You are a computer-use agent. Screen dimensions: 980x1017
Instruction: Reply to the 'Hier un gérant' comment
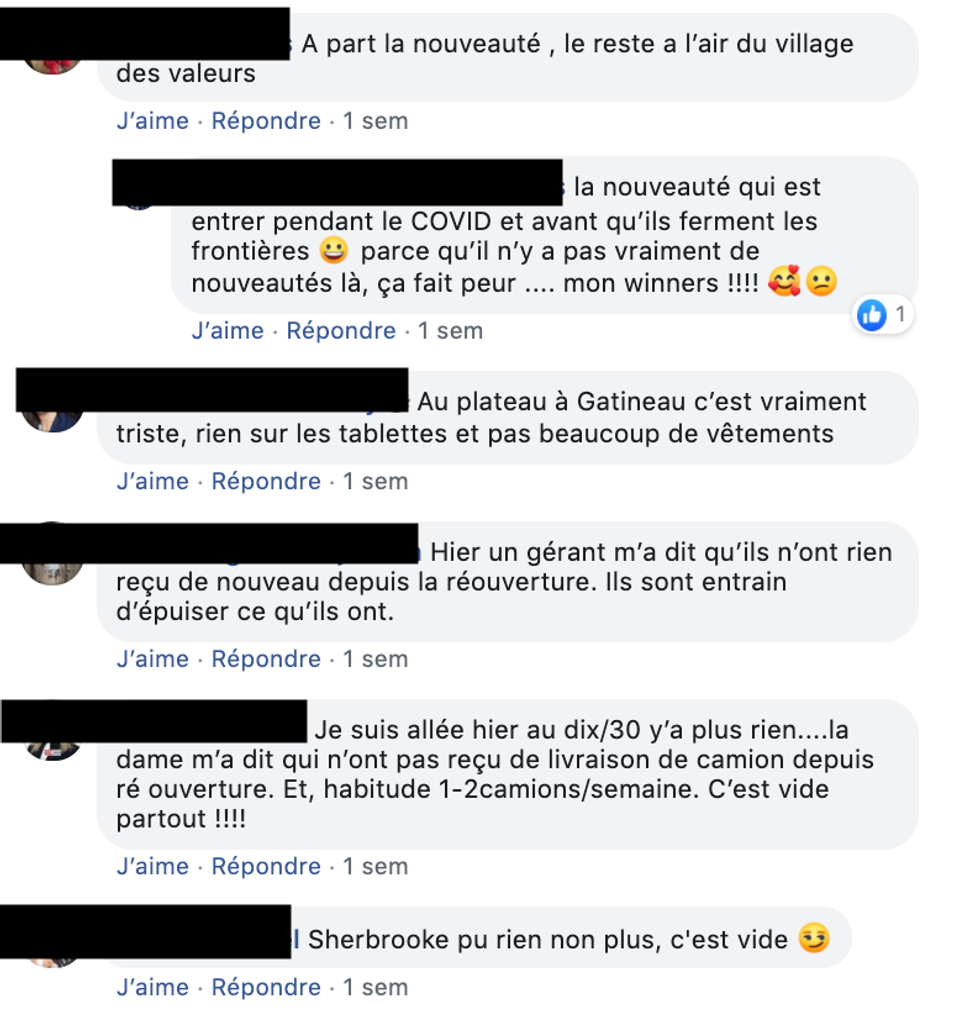266,659
